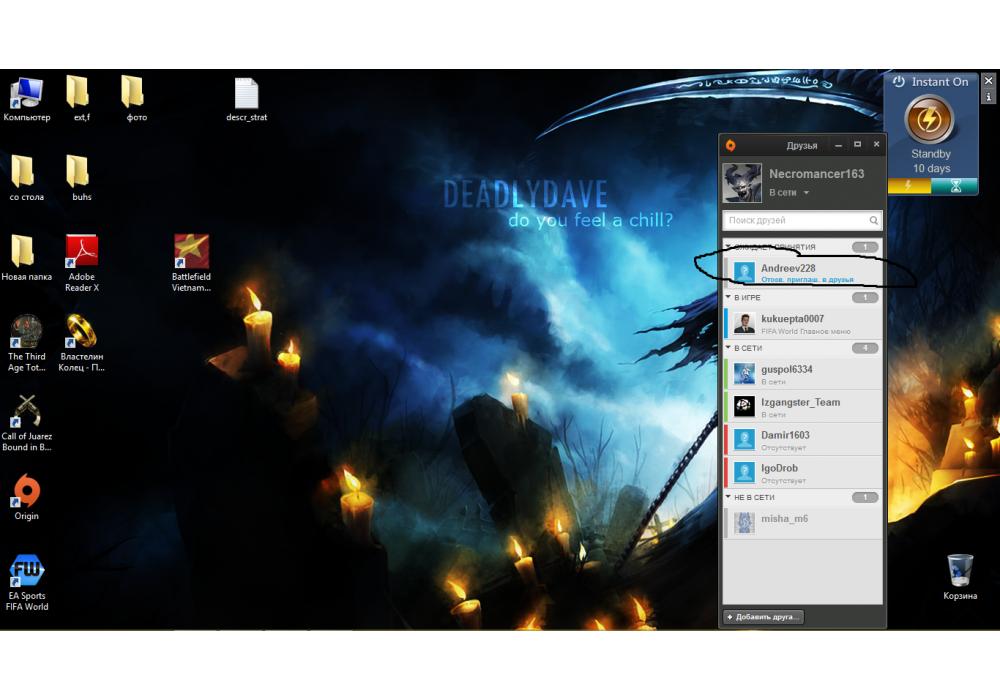Click the Standby 10 days text
1000x700 pixels.
[x=931, y=161]
